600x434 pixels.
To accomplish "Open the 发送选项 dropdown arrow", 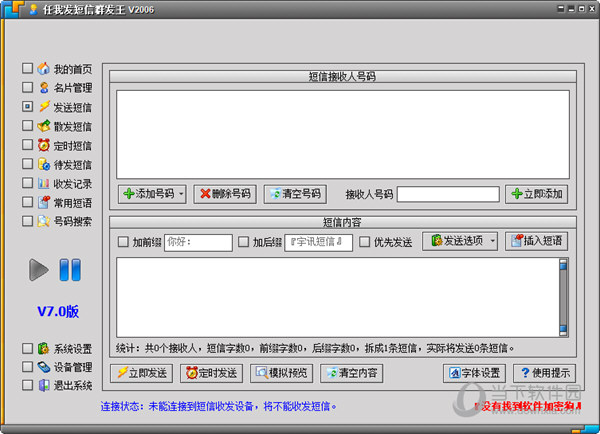I will [493, 241].
